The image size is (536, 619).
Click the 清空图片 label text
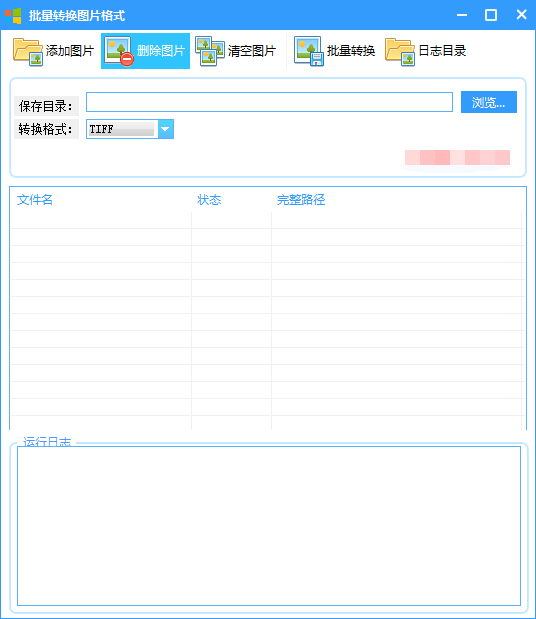pyautogui.click(x=252, y=51)
